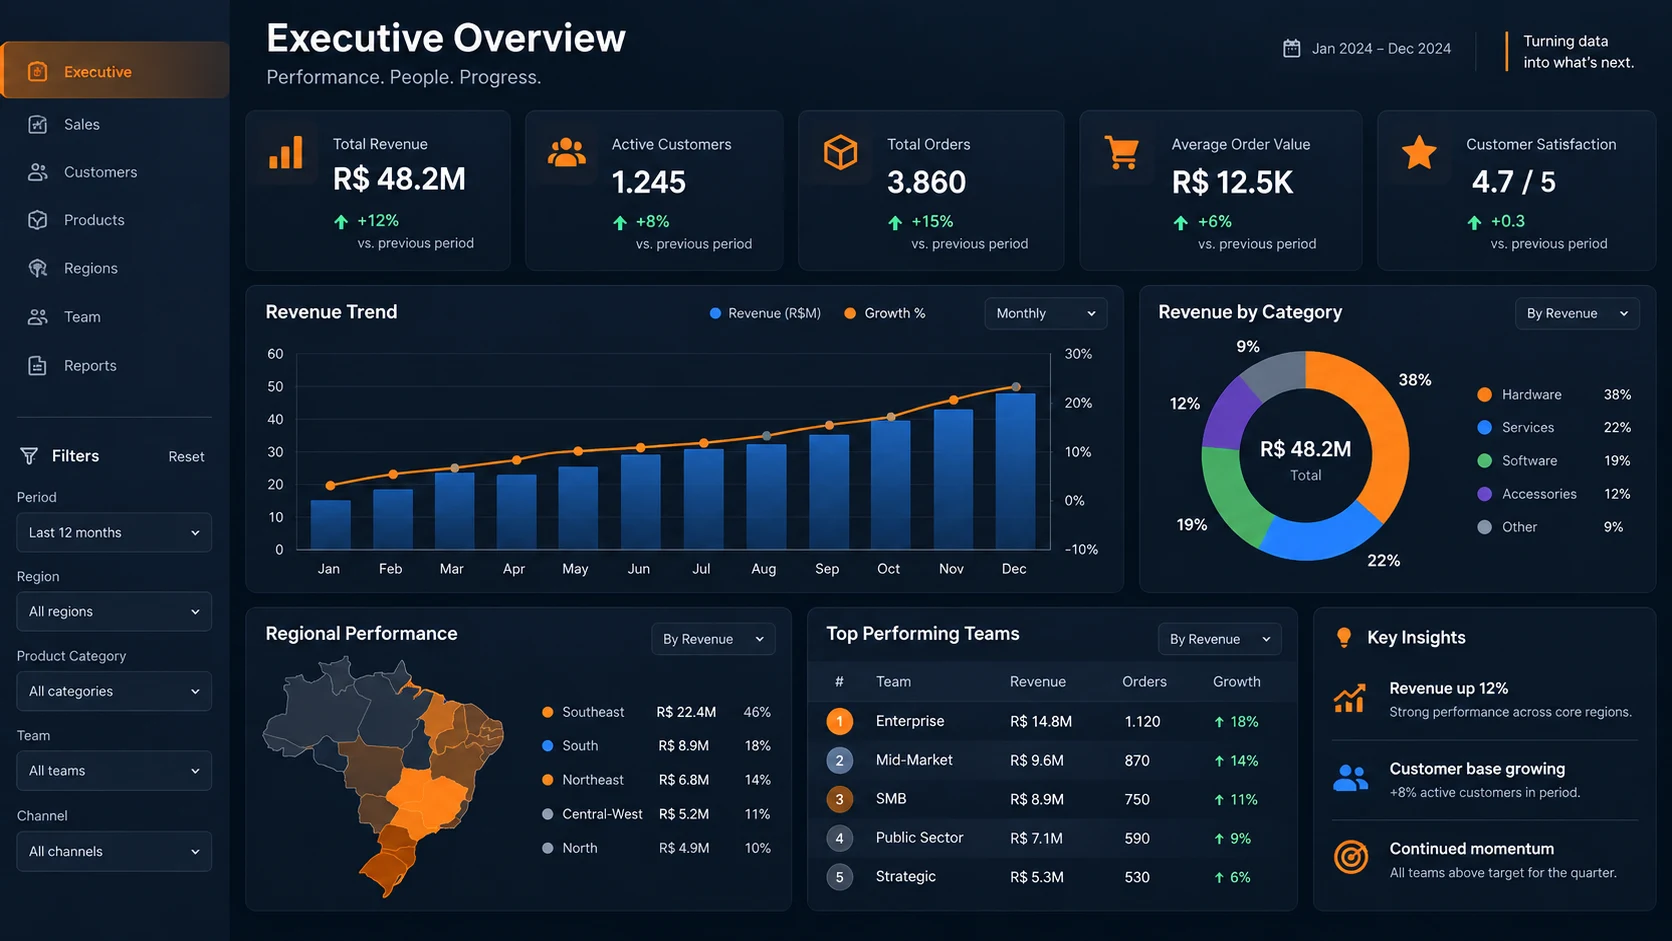Click the Total Orders cube icon
This screenshot has height=941, width=1672.
click(840, 153)
